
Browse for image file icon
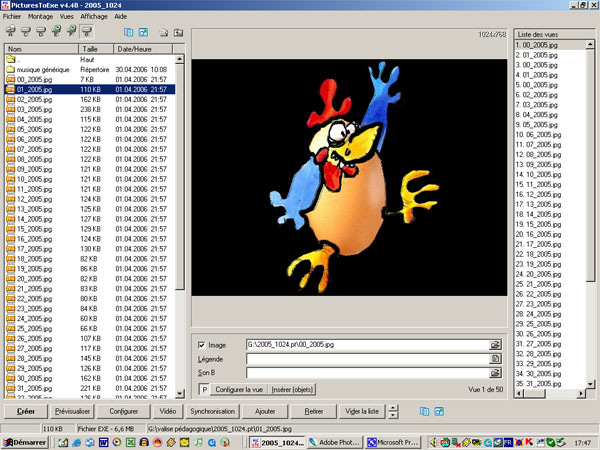coord(495,345)
